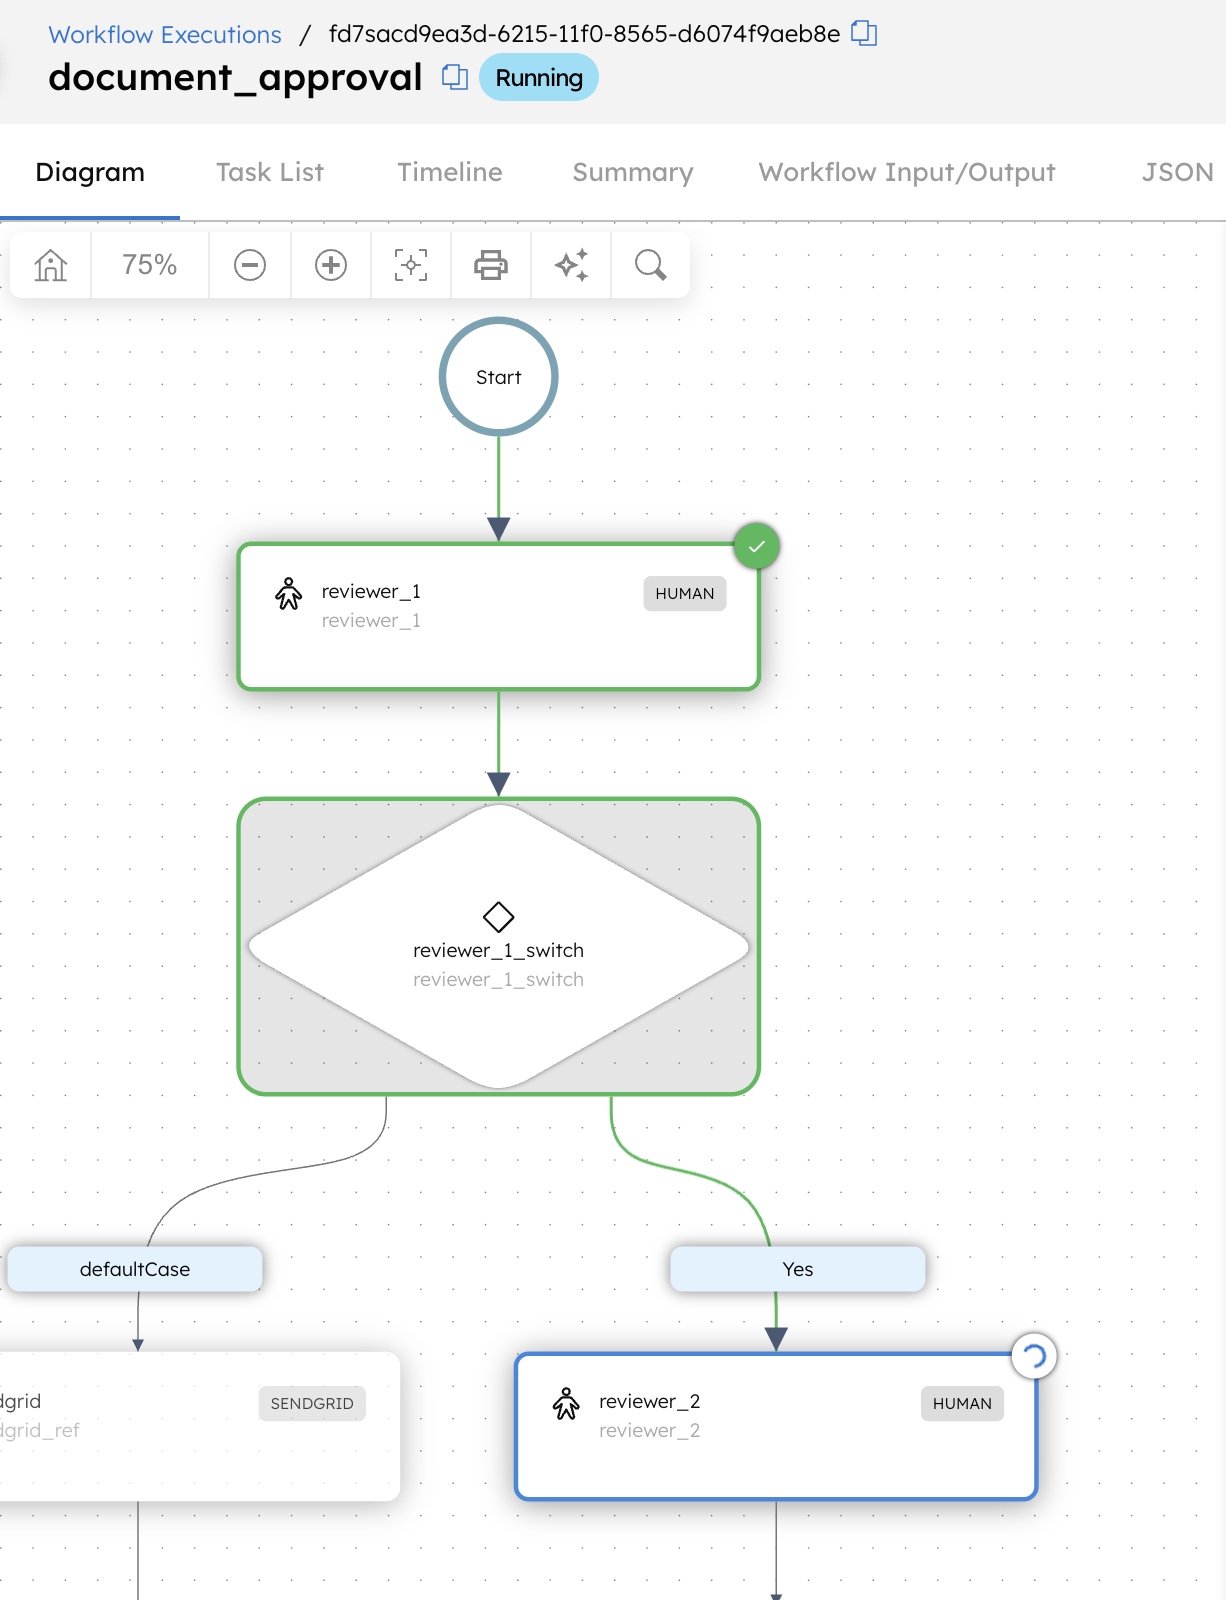The height and width of the screenshot is (1600, 1226).
Task: Select the SENDGRID task node
Action: pos(199,1426)
